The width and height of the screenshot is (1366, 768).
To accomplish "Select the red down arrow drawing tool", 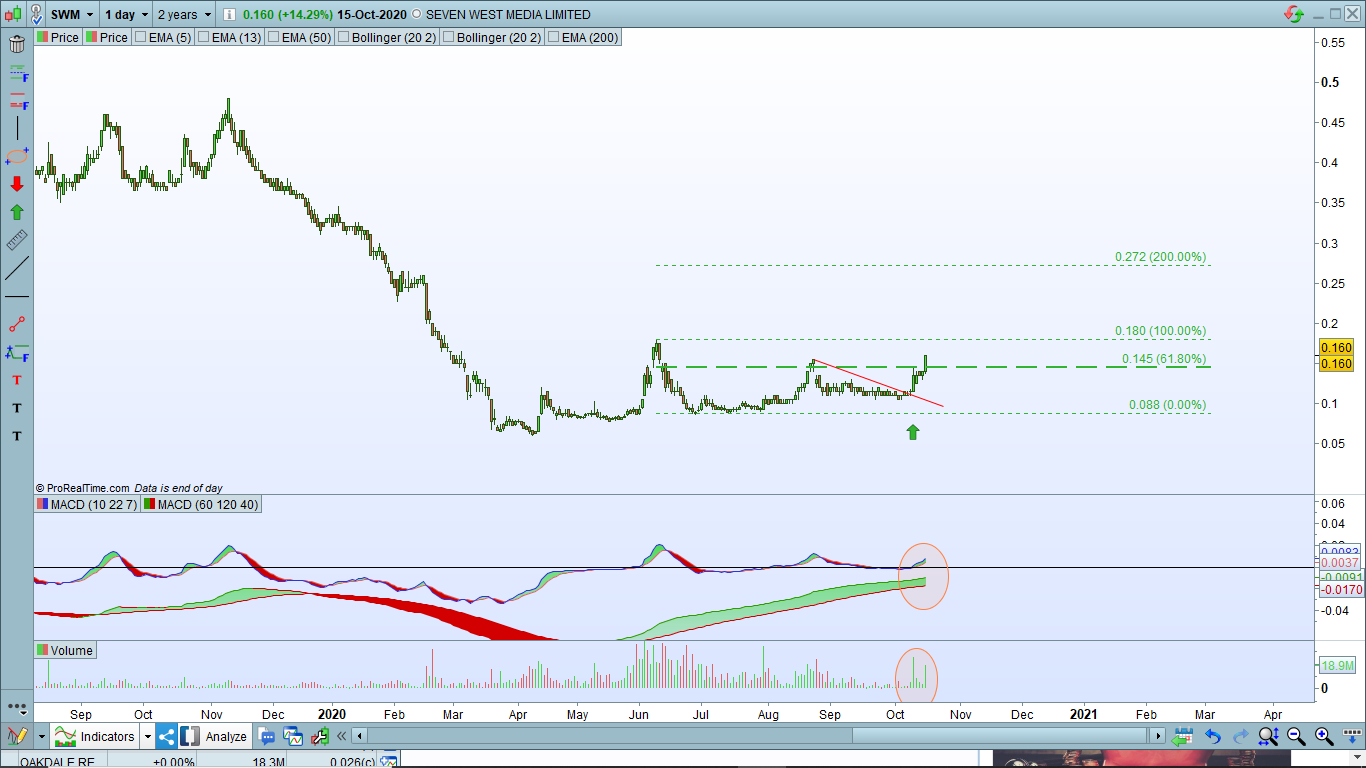I will [17, 184].
